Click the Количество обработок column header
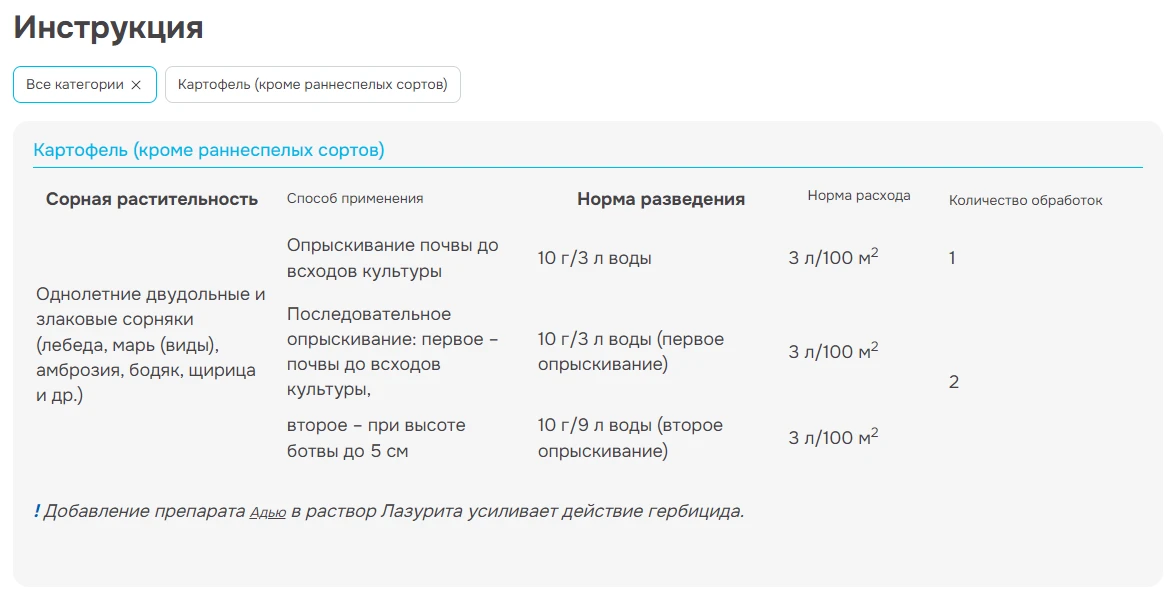The height and width of the screenshot is (597, 1173). pos(1025,200)
